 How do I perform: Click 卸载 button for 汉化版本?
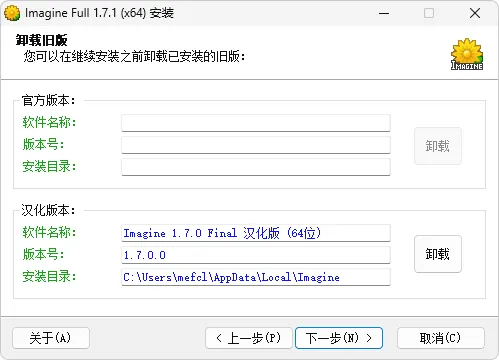tap(438, 254)
